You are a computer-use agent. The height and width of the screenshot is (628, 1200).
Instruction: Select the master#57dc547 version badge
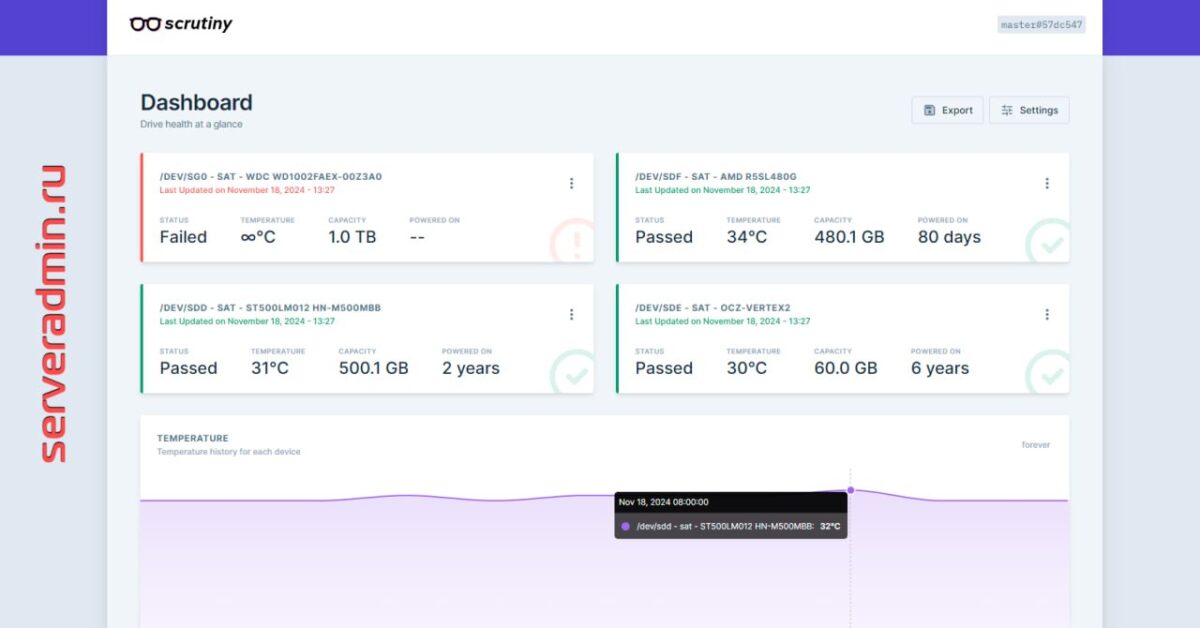coord(1040,24)
